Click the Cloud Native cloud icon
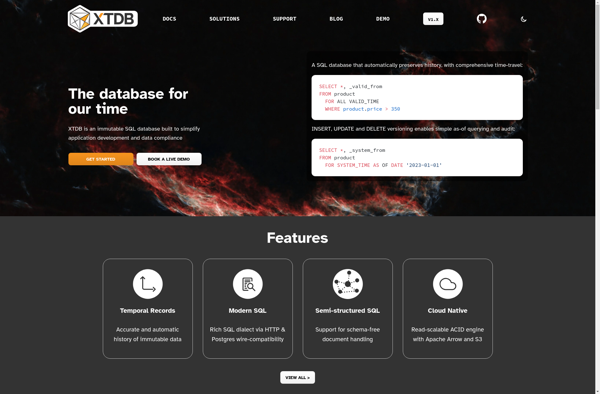Screen dimensions: 600x394 click(447, 284)
